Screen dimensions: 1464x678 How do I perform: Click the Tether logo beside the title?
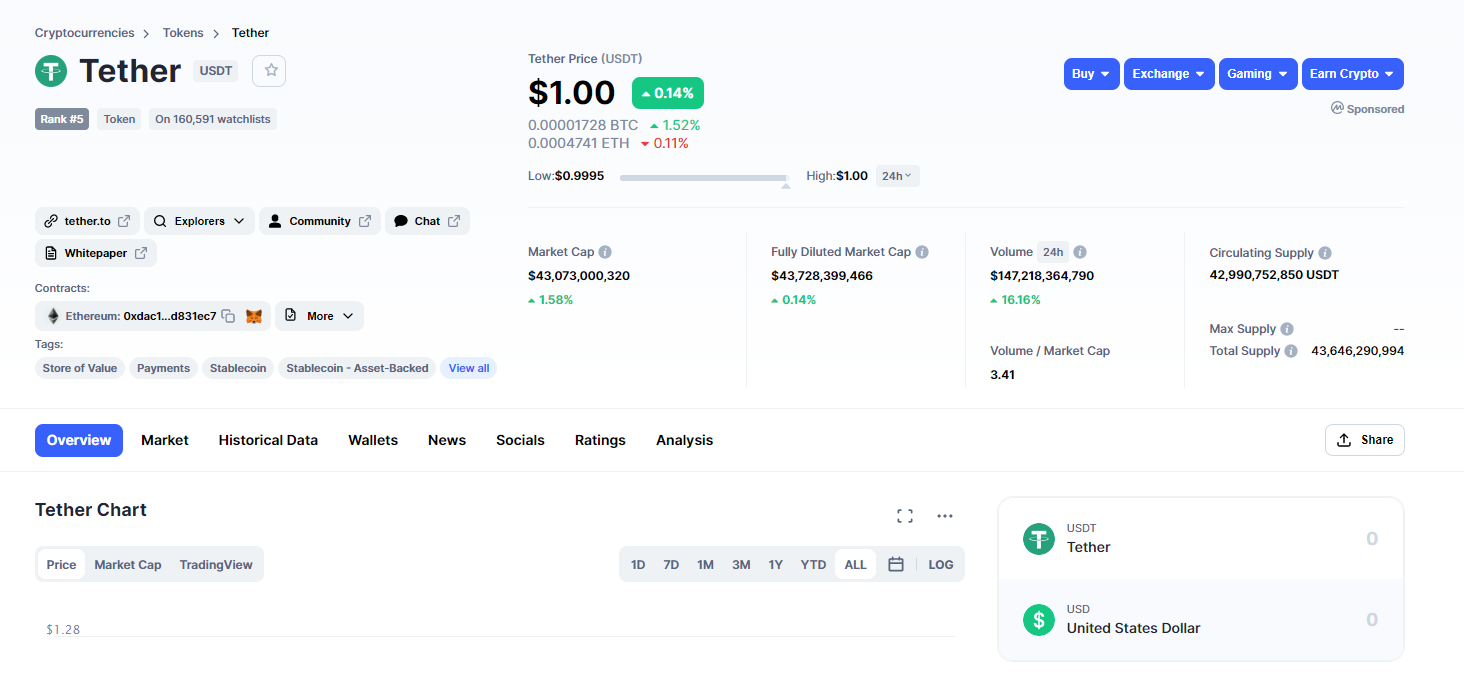tap(51, 71)
